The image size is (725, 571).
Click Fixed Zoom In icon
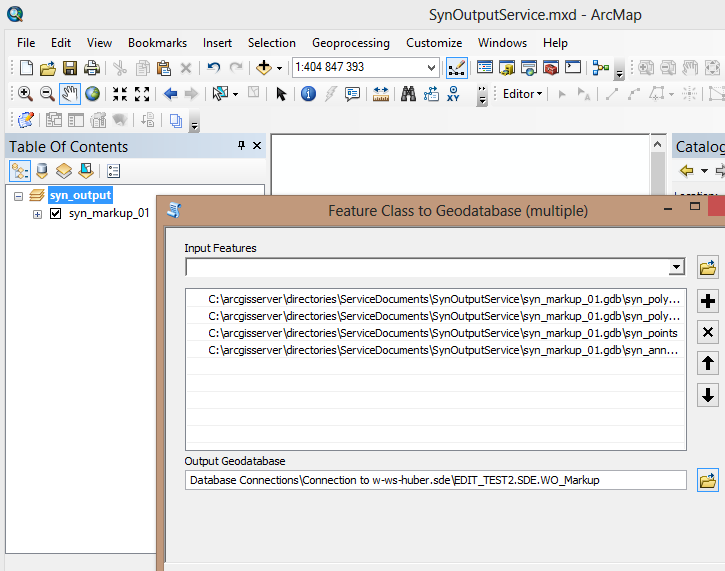120,94
